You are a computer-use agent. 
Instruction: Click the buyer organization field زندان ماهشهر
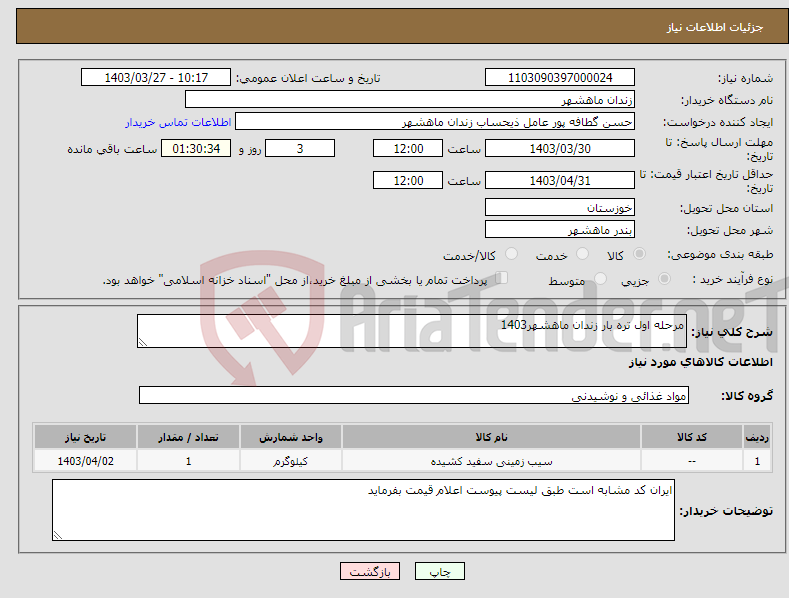410,99
